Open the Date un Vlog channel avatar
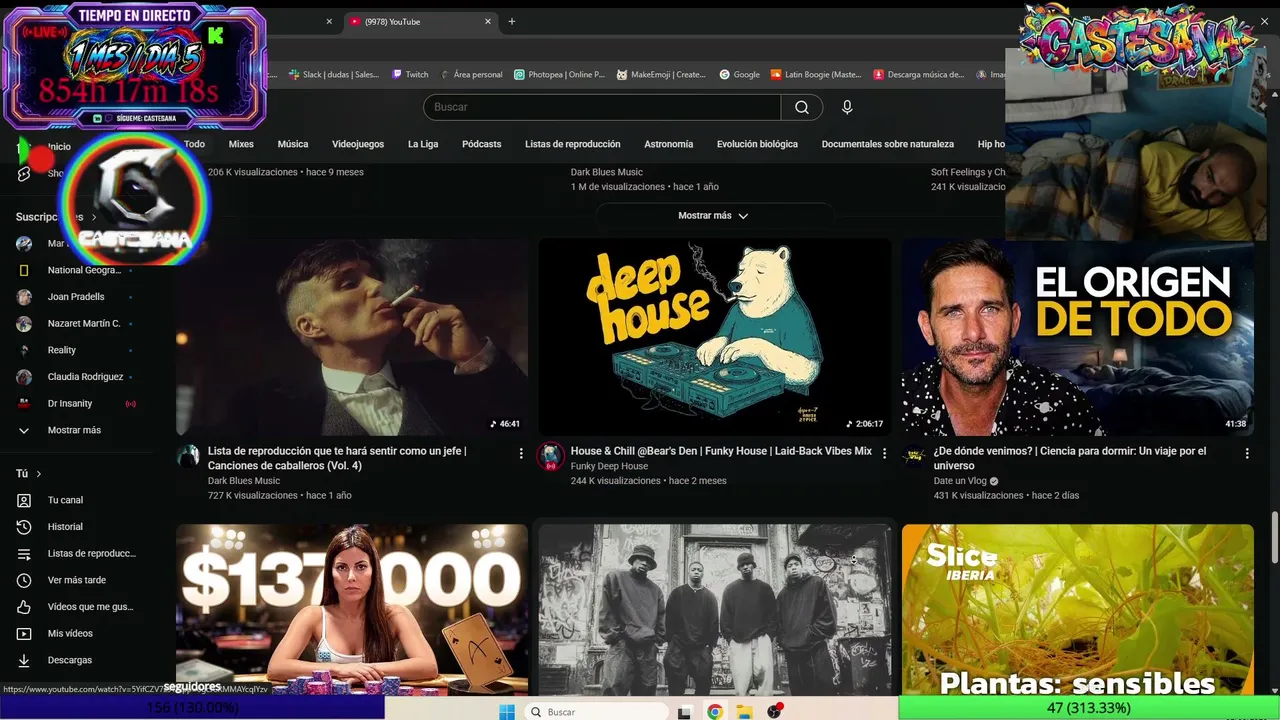 point(914,457)
